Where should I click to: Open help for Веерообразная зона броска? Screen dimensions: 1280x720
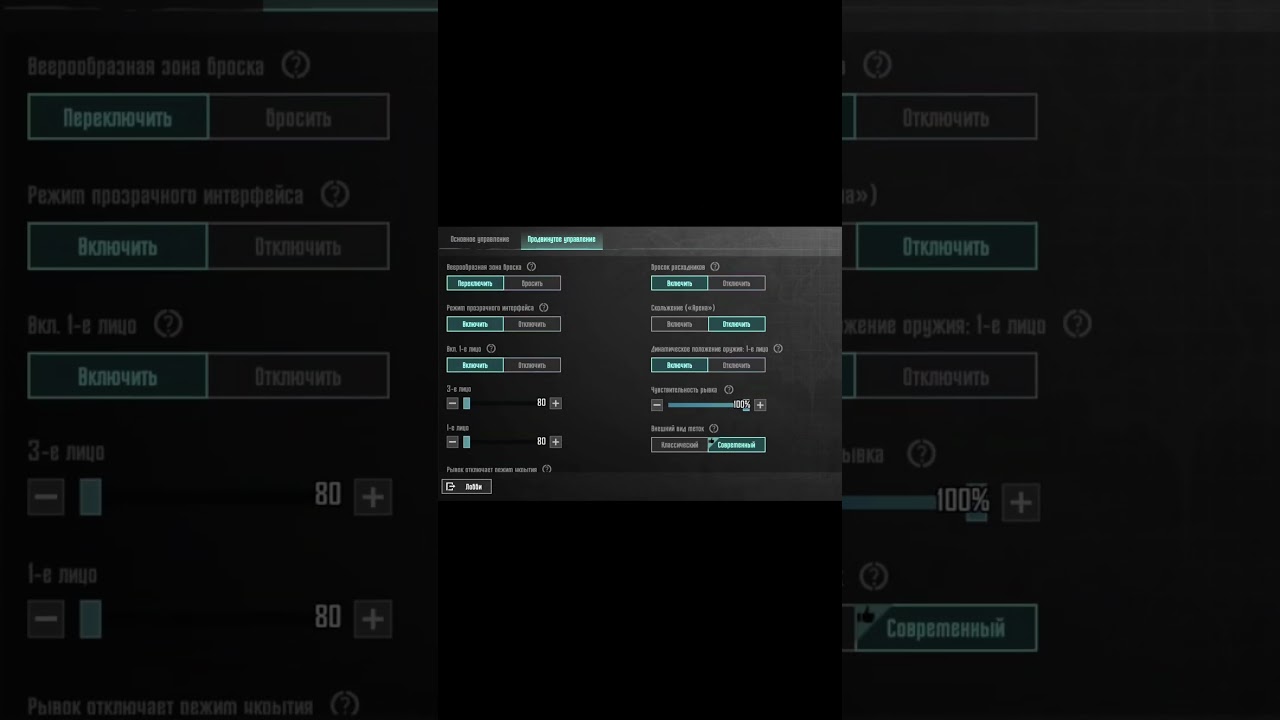(531, 267)
